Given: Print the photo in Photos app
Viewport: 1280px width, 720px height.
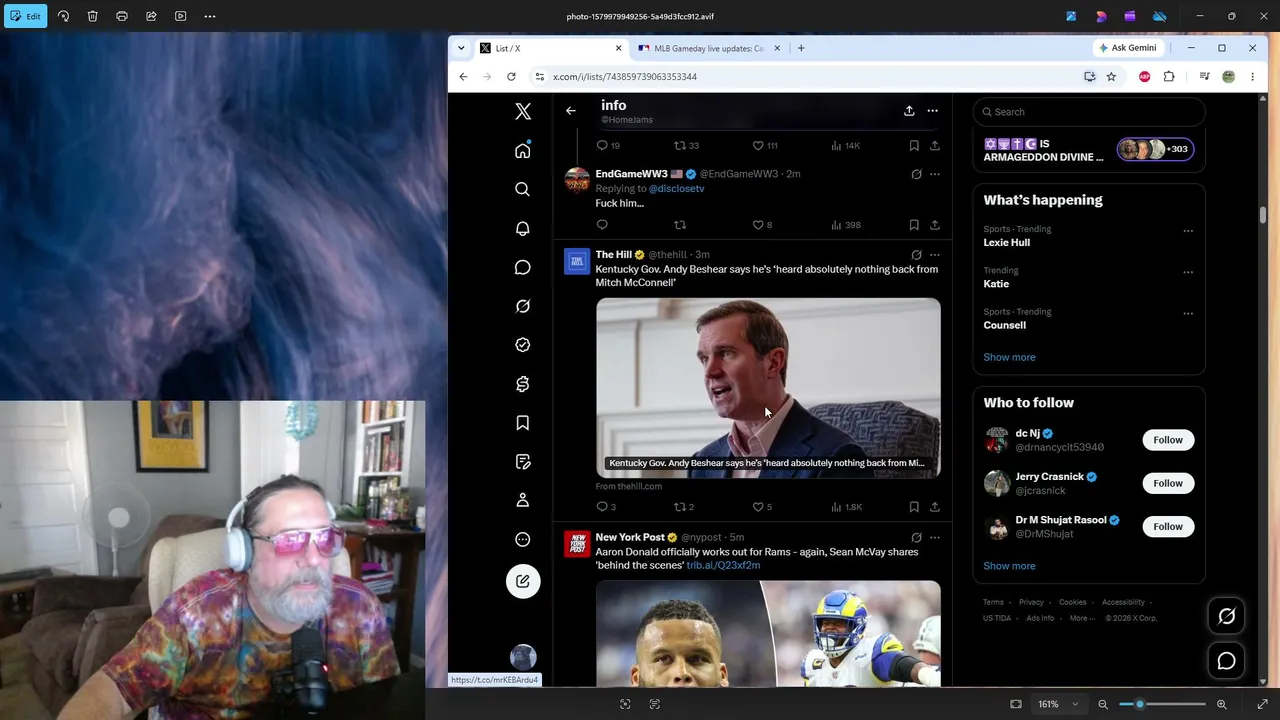Looking at the screenshot, I should [x=122, y=16].
